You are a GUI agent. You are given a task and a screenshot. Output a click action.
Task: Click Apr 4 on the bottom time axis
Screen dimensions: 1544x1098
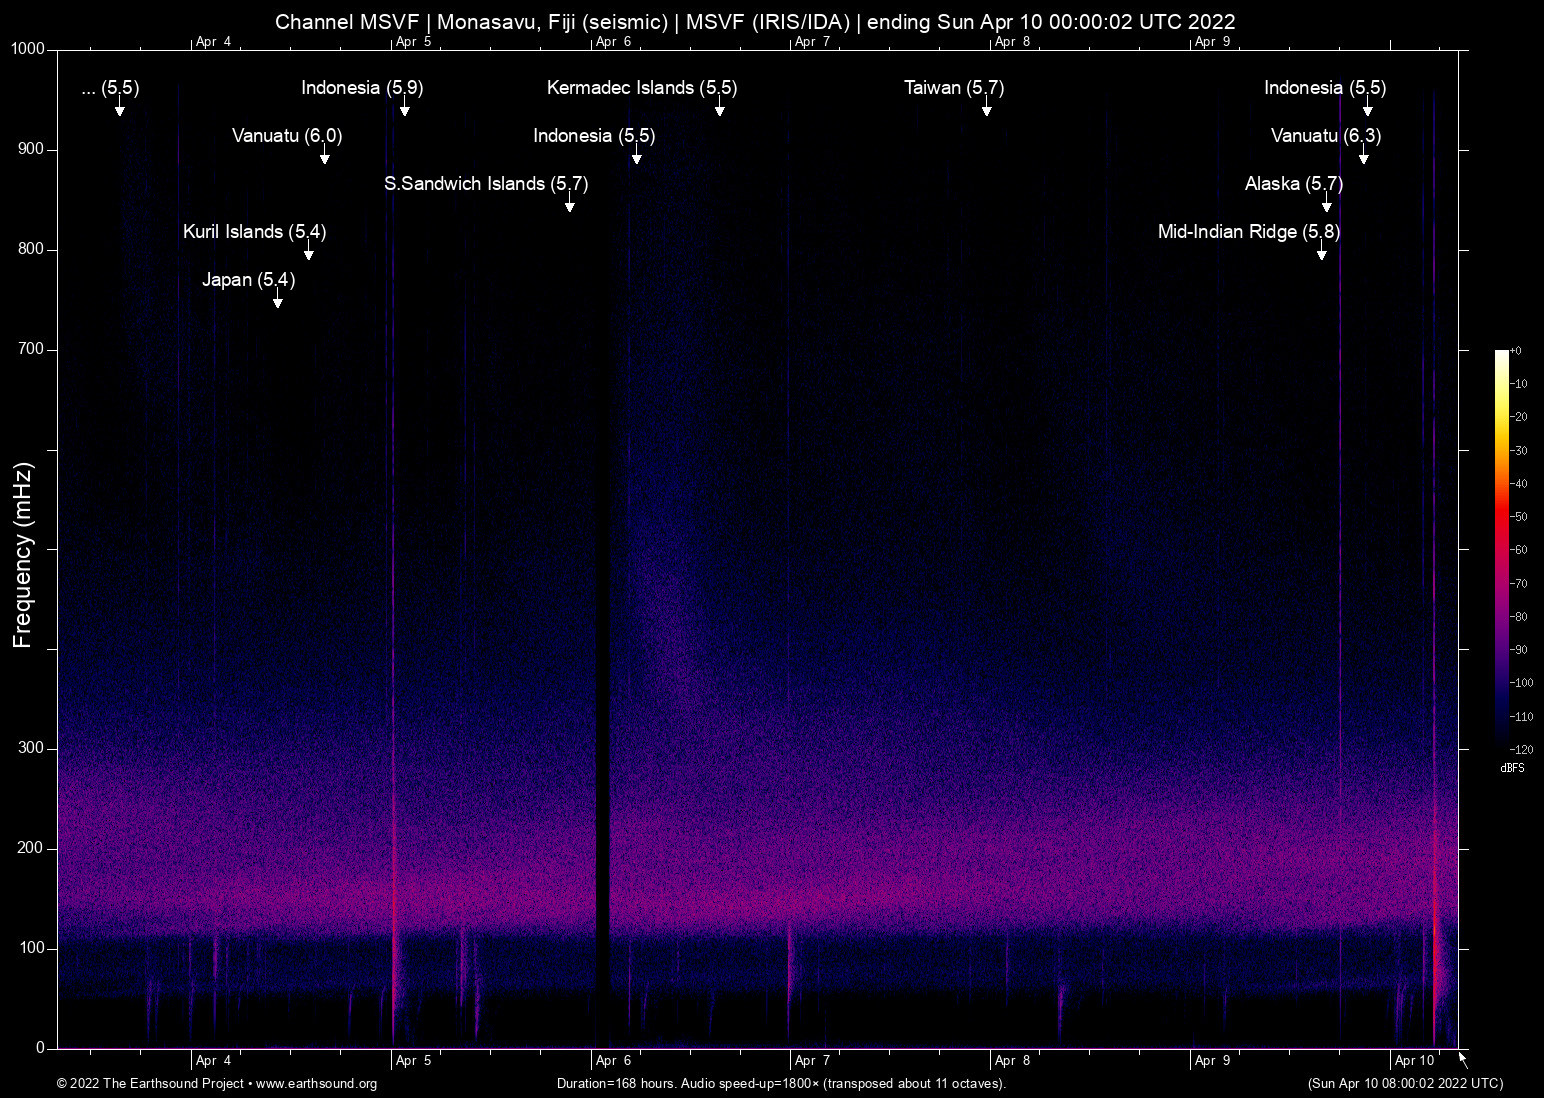(x=214, y=1061)
